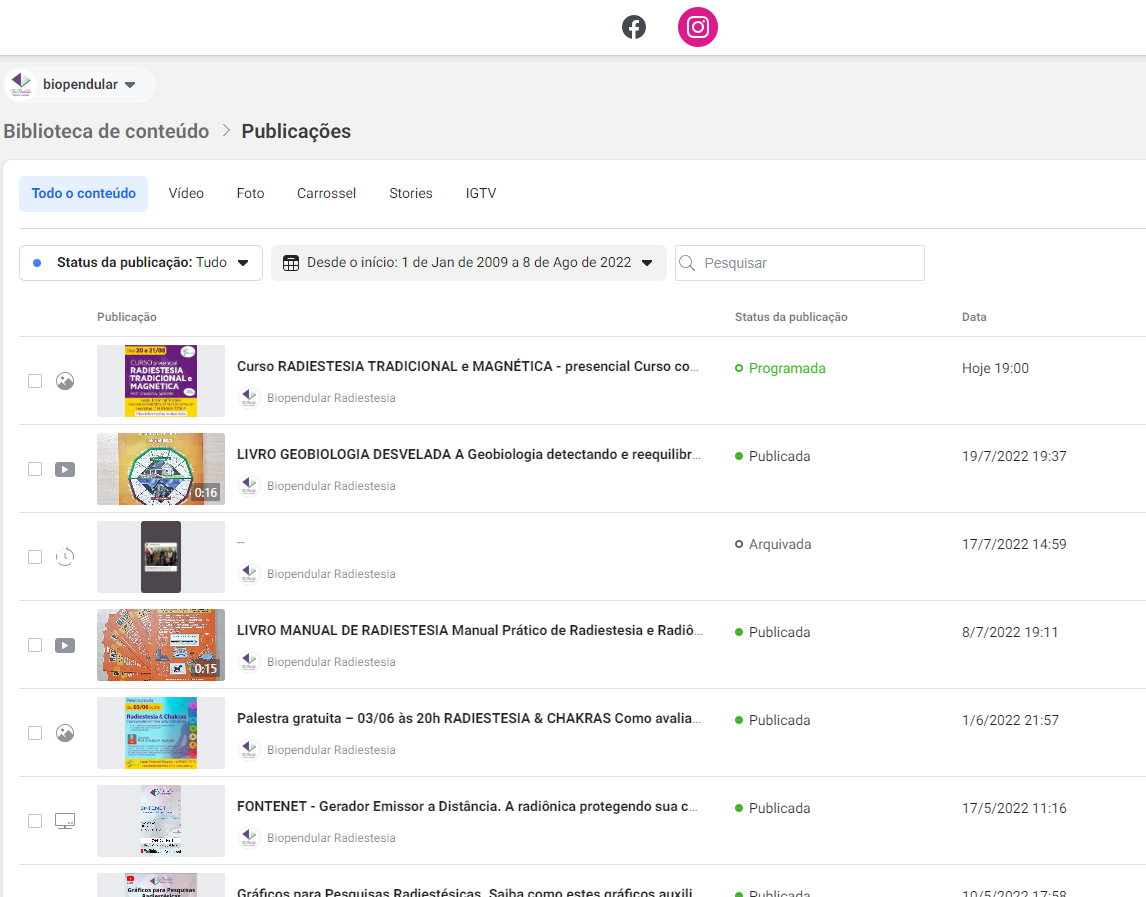
Task: Open Curso RADIESTESIA TRADICIONAL post title
Action: [468, 366]
